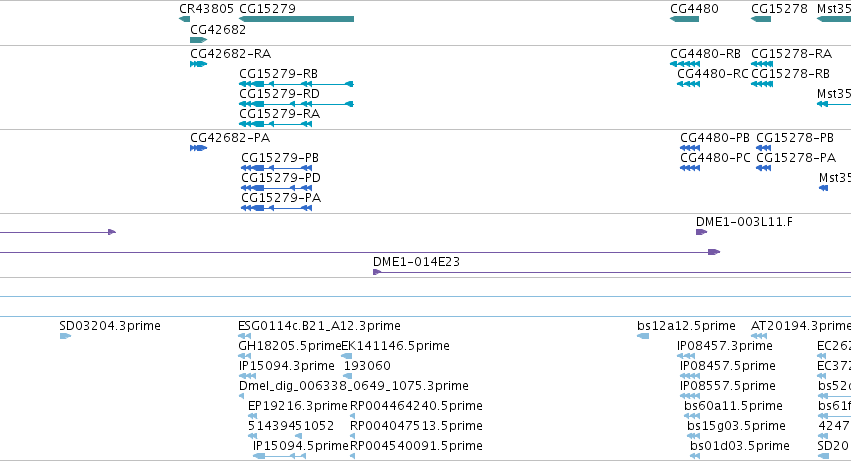This screenshot has width=851, height=461.
Task: Select transcript CG42682-RA label
Action: pos(230,54)
